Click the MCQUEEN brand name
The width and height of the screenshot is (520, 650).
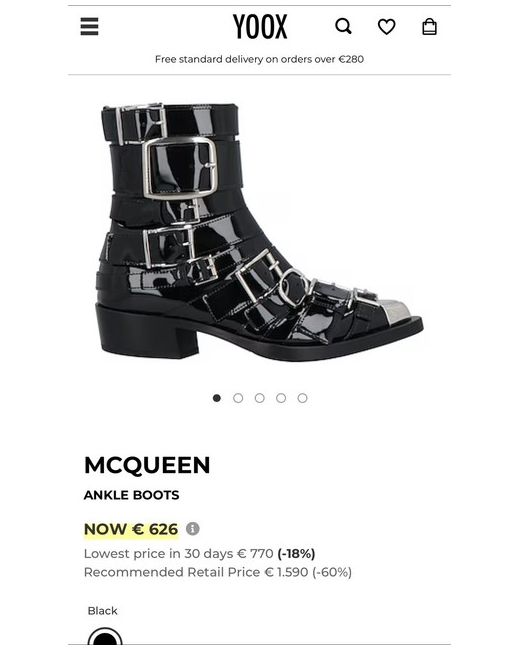[147, 465]
